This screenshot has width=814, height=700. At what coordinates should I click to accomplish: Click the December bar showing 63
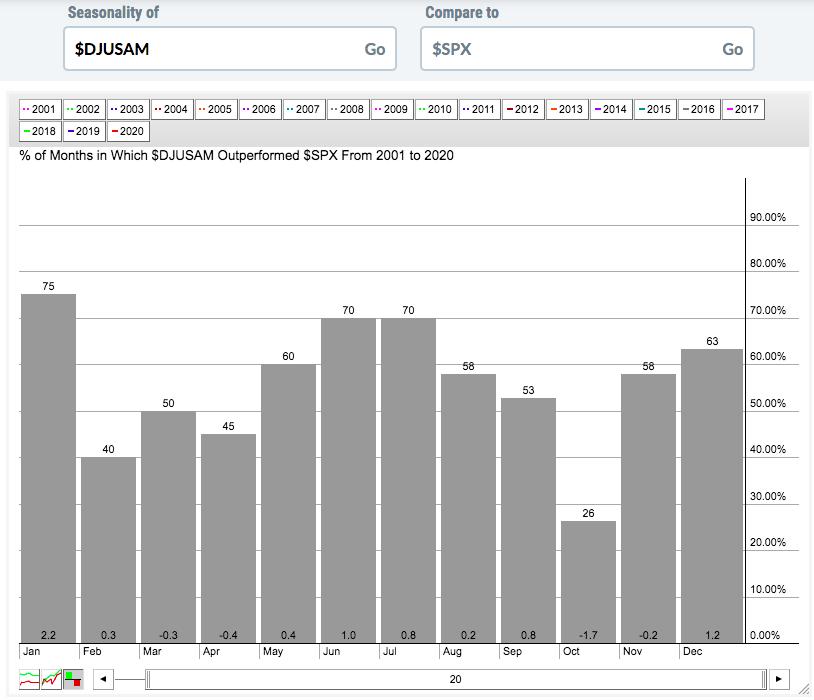click(x=711, y=495)
